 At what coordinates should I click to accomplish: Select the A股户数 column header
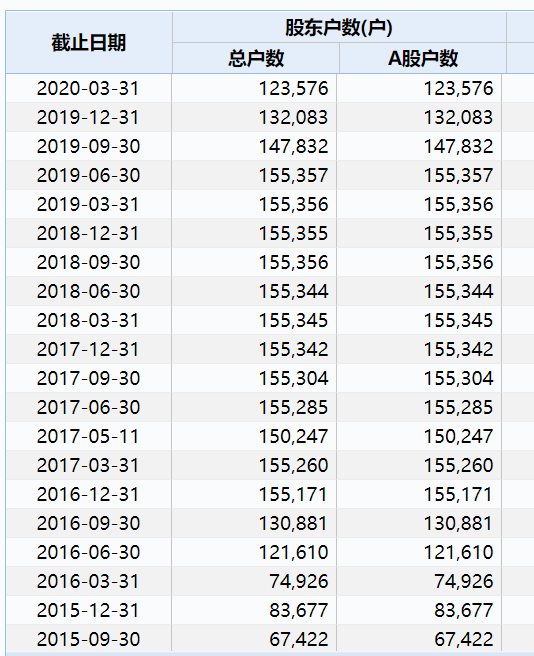[423, 58]
